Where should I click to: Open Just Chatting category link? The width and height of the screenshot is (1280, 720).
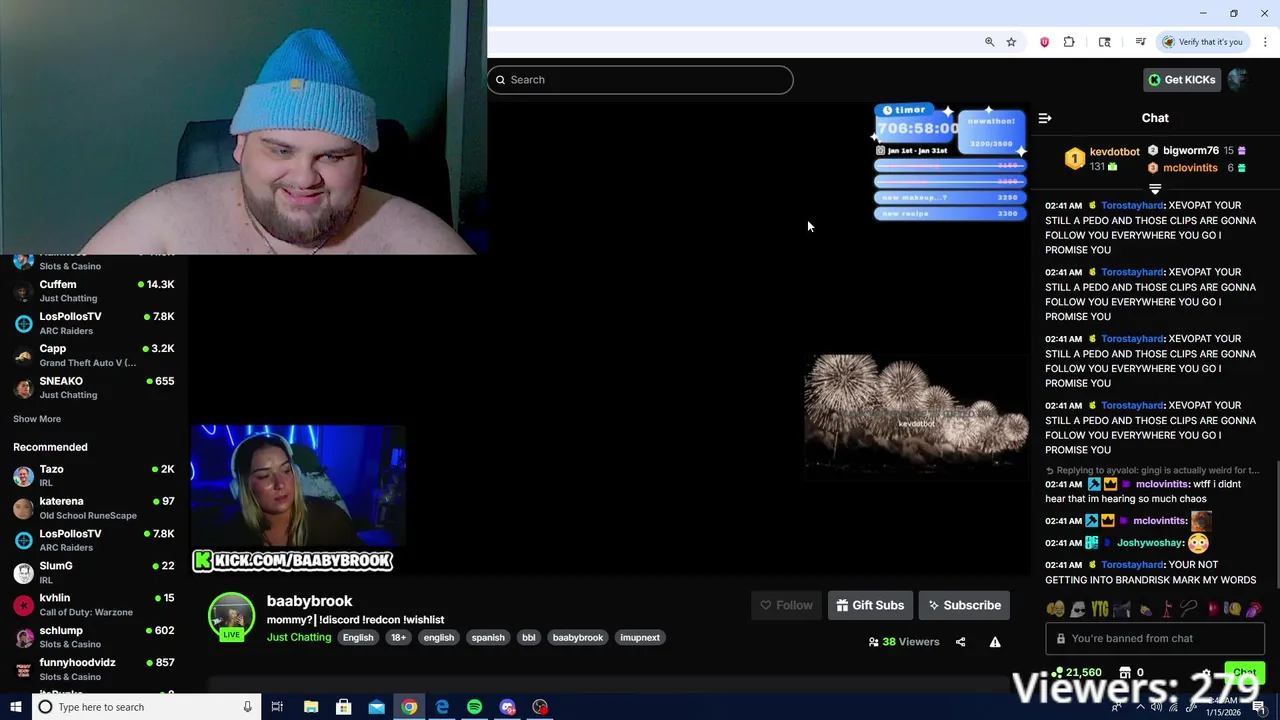tap(299, 637)
